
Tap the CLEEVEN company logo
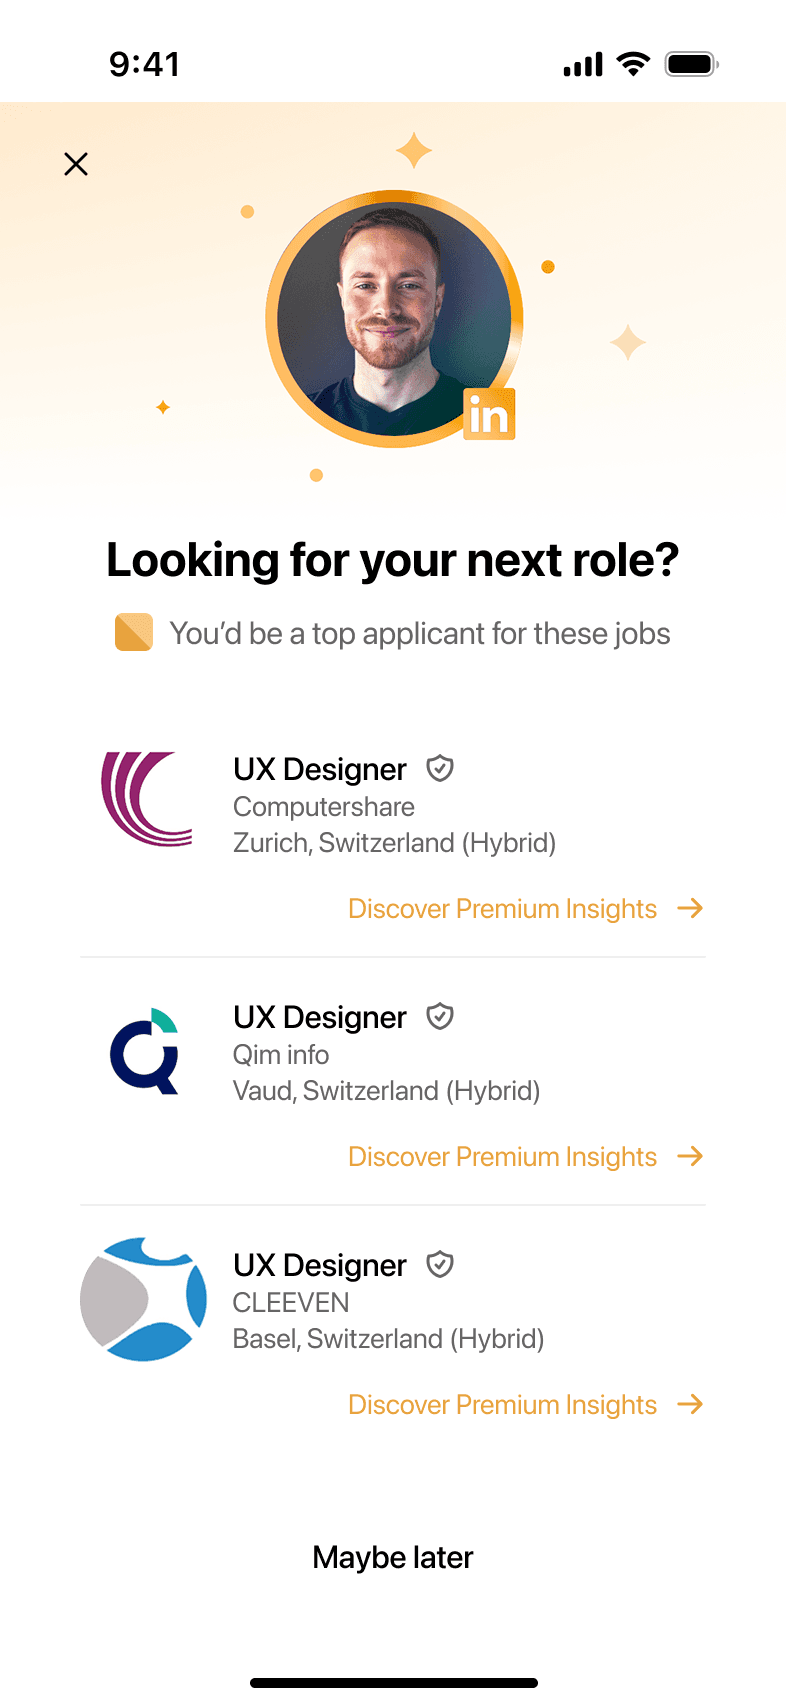click(x=143, y=1299)
